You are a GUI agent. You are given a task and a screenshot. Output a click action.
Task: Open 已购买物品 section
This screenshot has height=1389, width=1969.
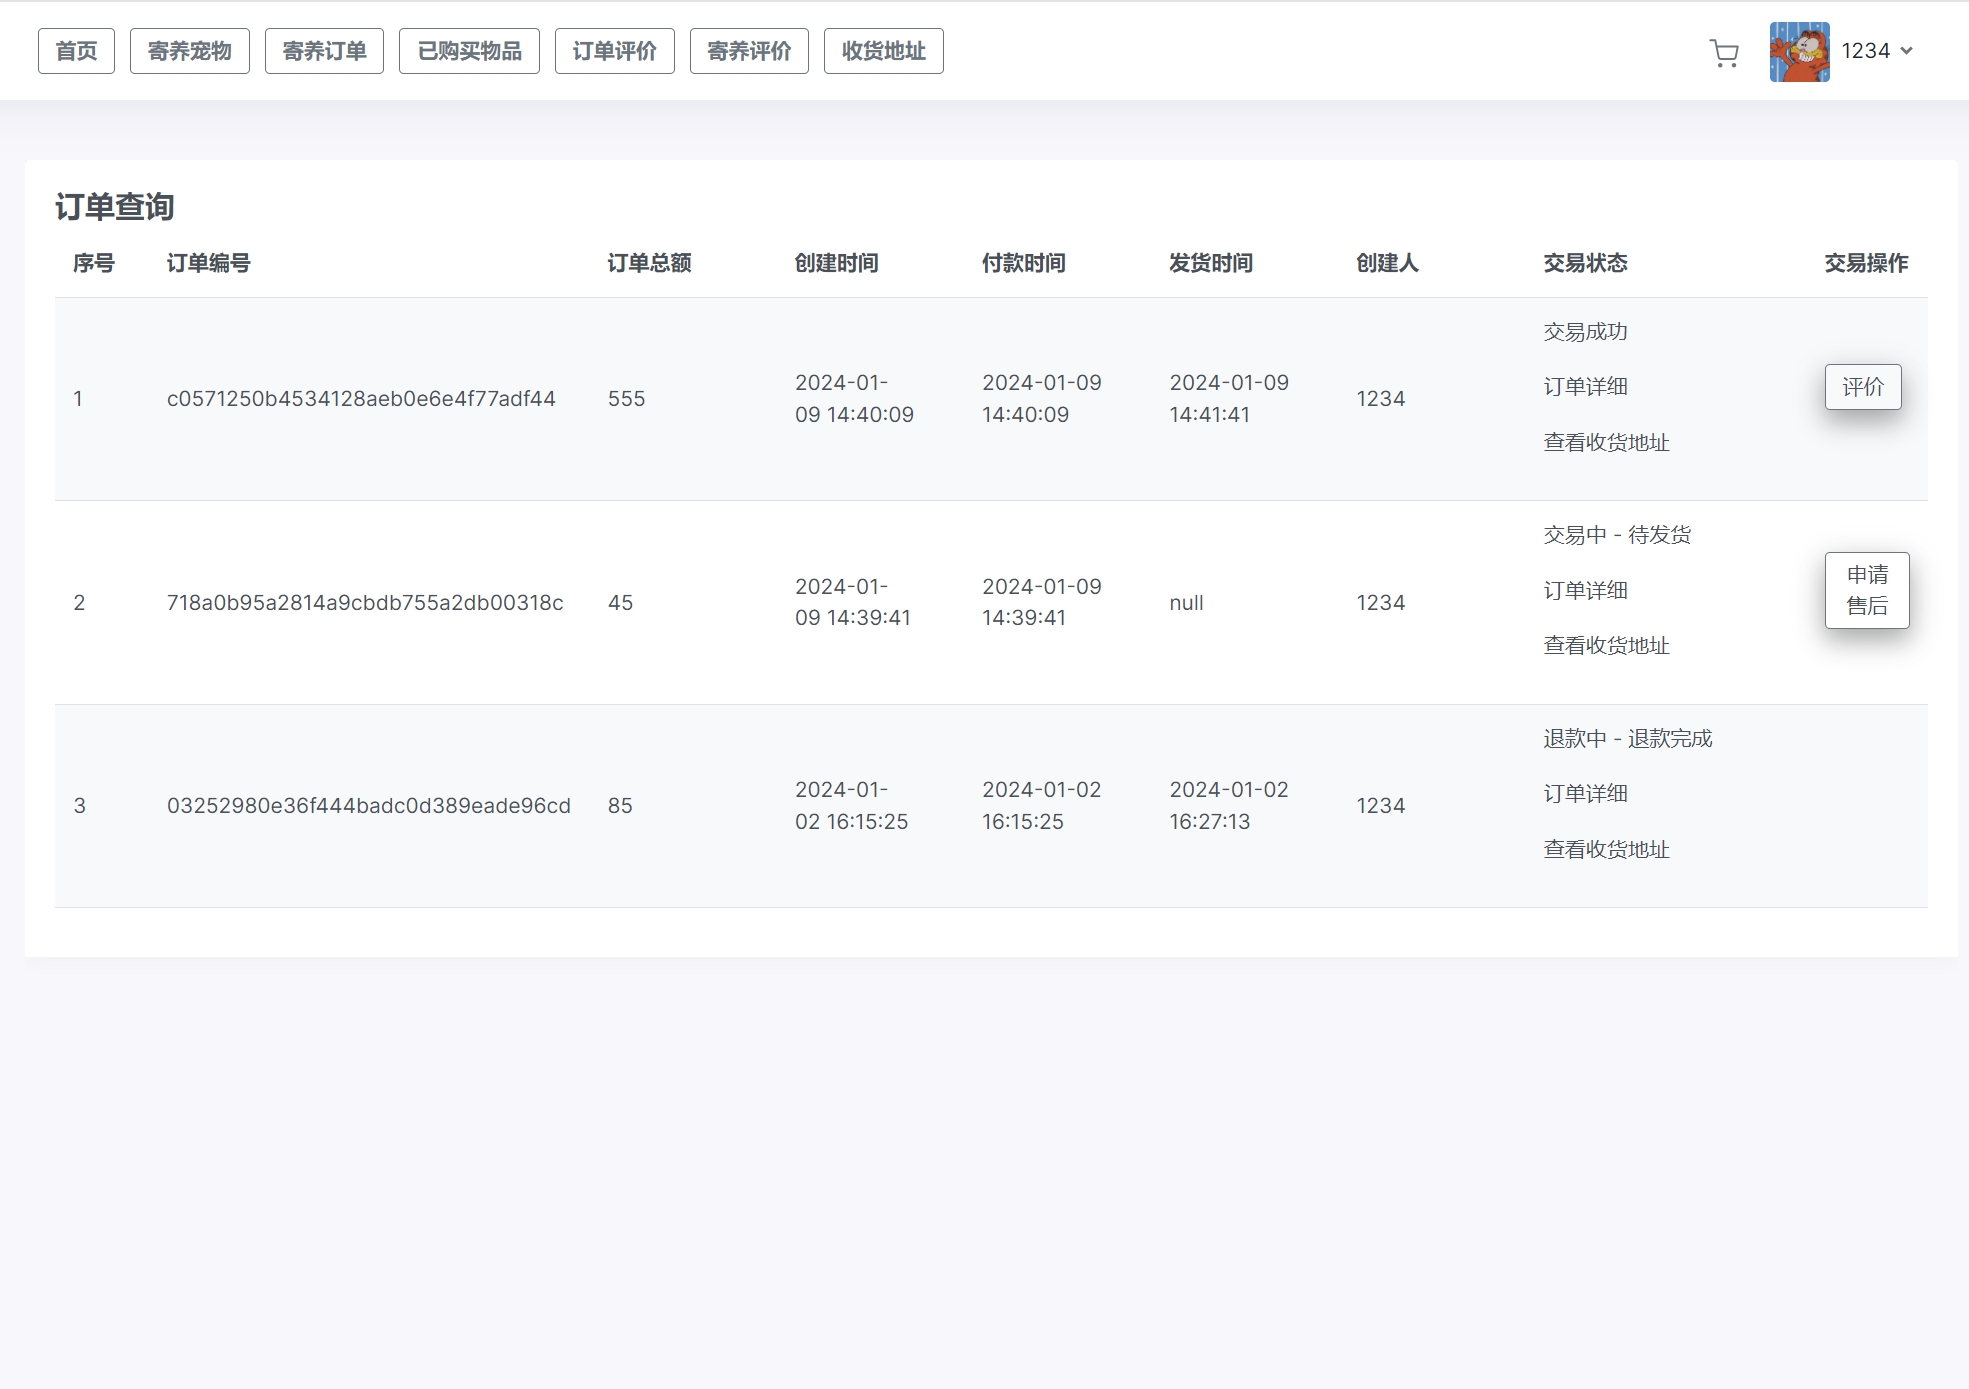click(469, 51)
